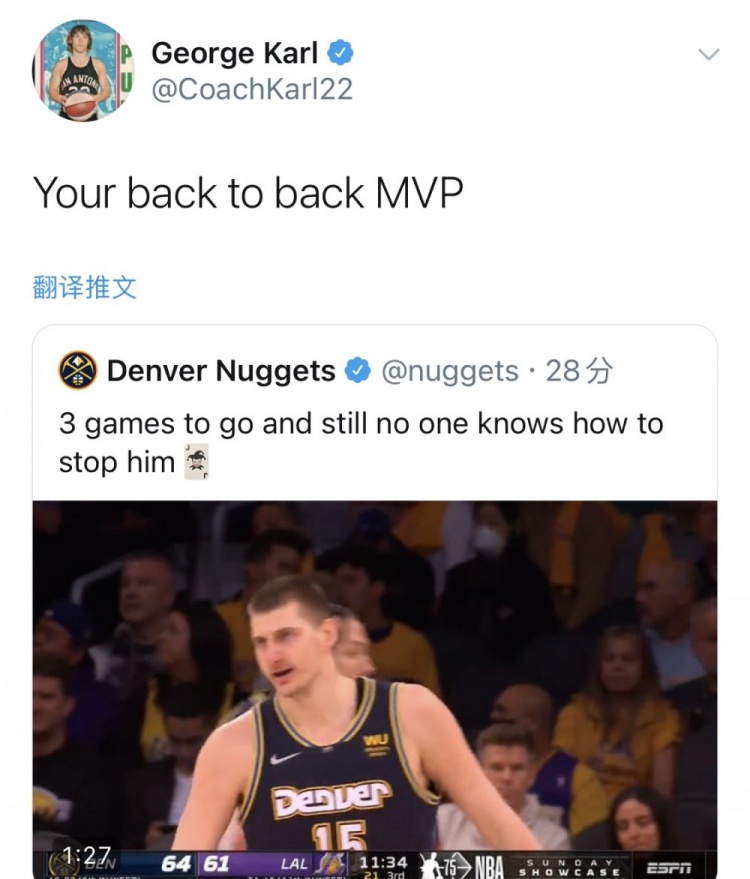The width and height of the screenshot is (750, 879).
Task: Expand the tweet options chevron
Action: (709, 54)
